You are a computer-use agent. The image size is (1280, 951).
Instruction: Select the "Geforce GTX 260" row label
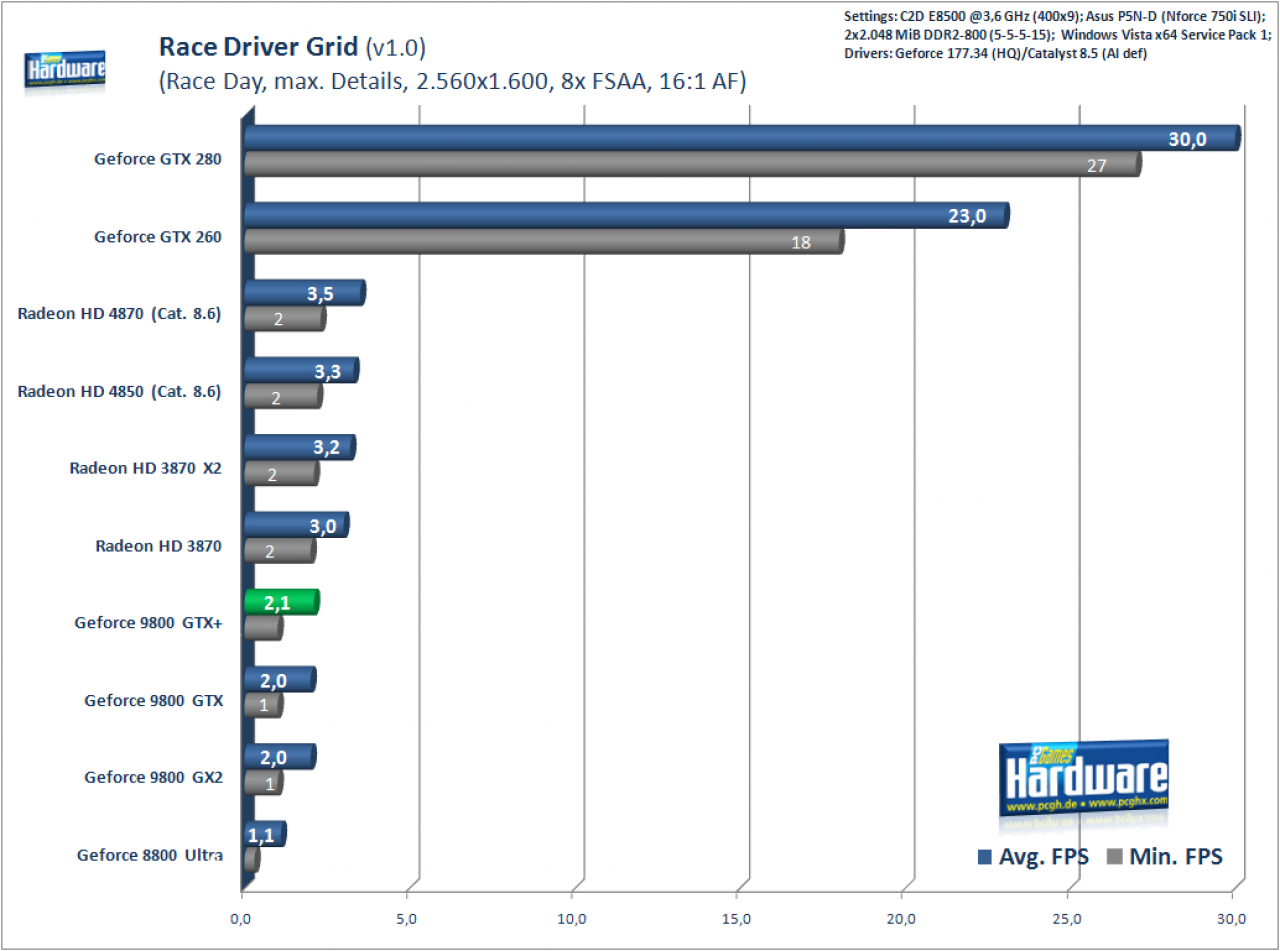tap(158, 237)
